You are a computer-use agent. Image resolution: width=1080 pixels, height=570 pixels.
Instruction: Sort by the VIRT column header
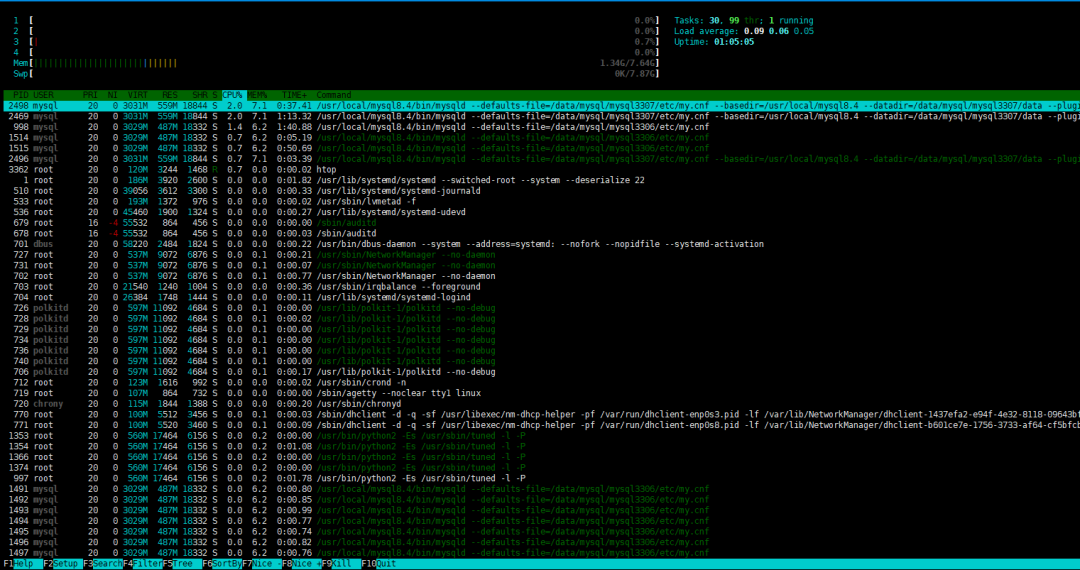click(138, 95)
